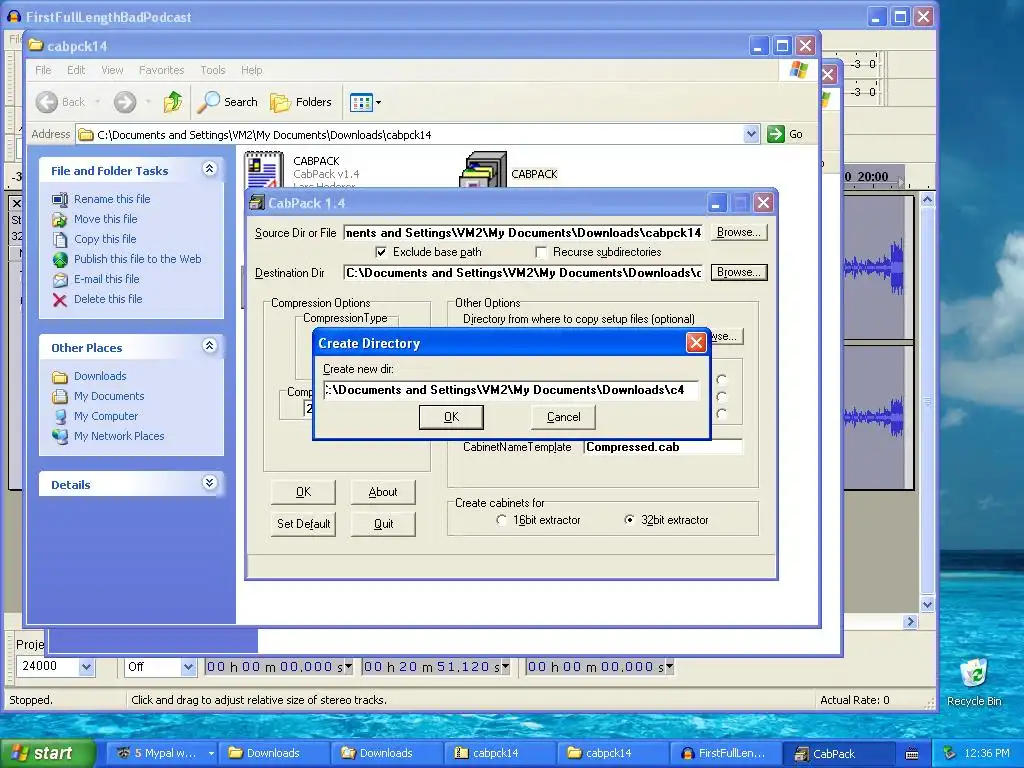This screenshot has height=768, width=1024.
Task: Click the on-screen keyboard tray icon
Action: 912,754
